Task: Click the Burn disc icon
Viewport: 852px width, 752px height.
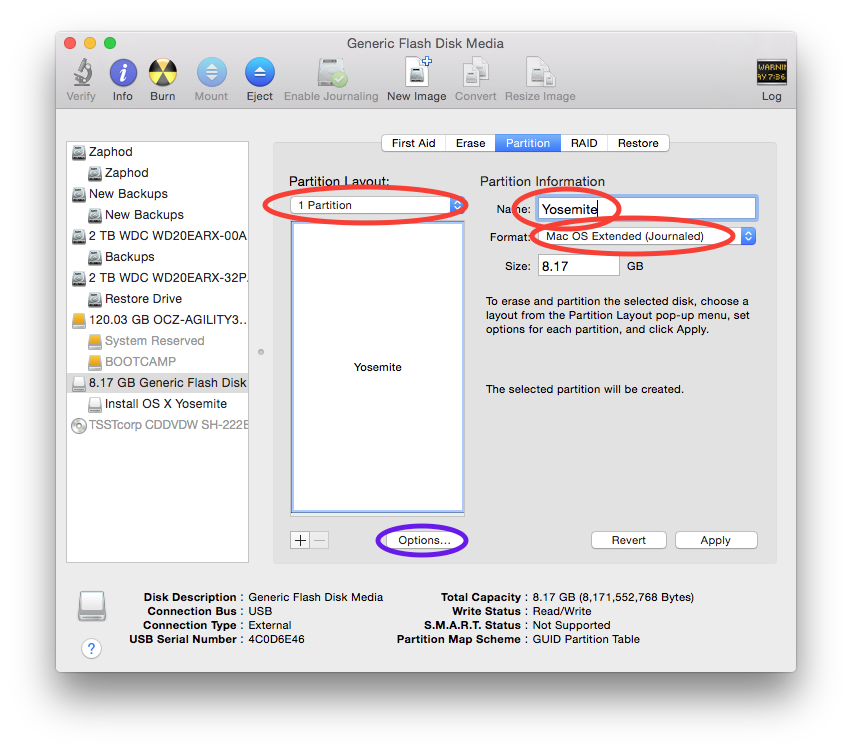Action: 162,72
